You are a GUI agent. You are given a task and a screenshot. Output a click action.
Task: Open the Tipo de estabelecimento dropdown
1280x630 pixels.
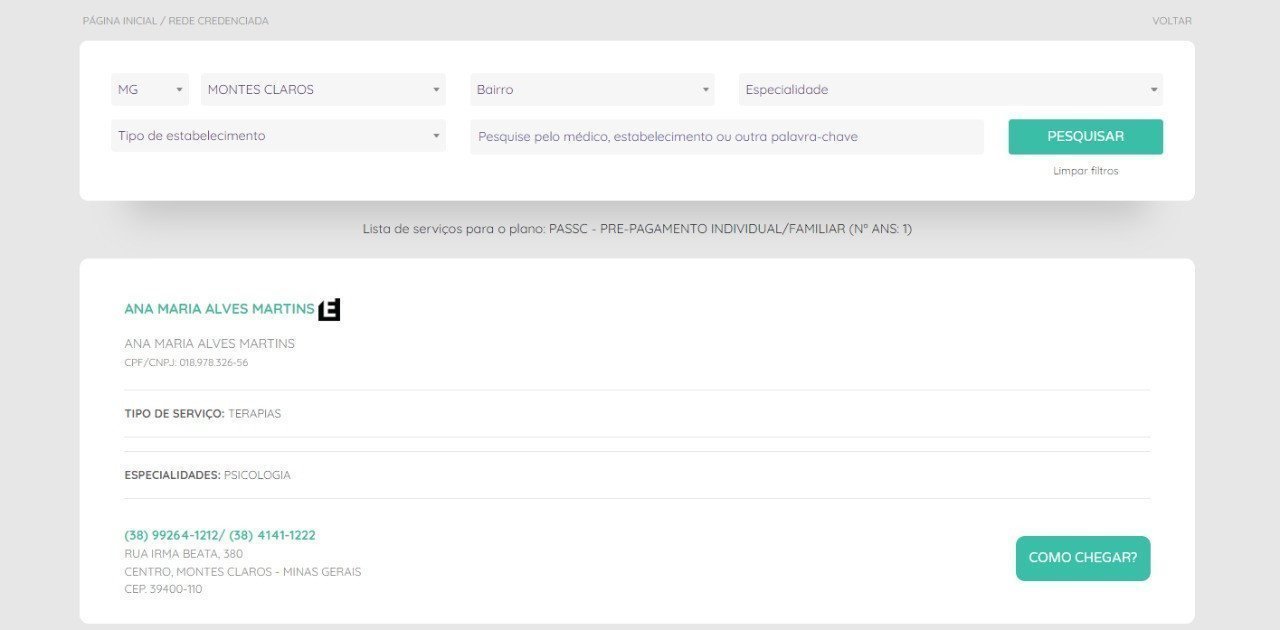pos(278,136)
